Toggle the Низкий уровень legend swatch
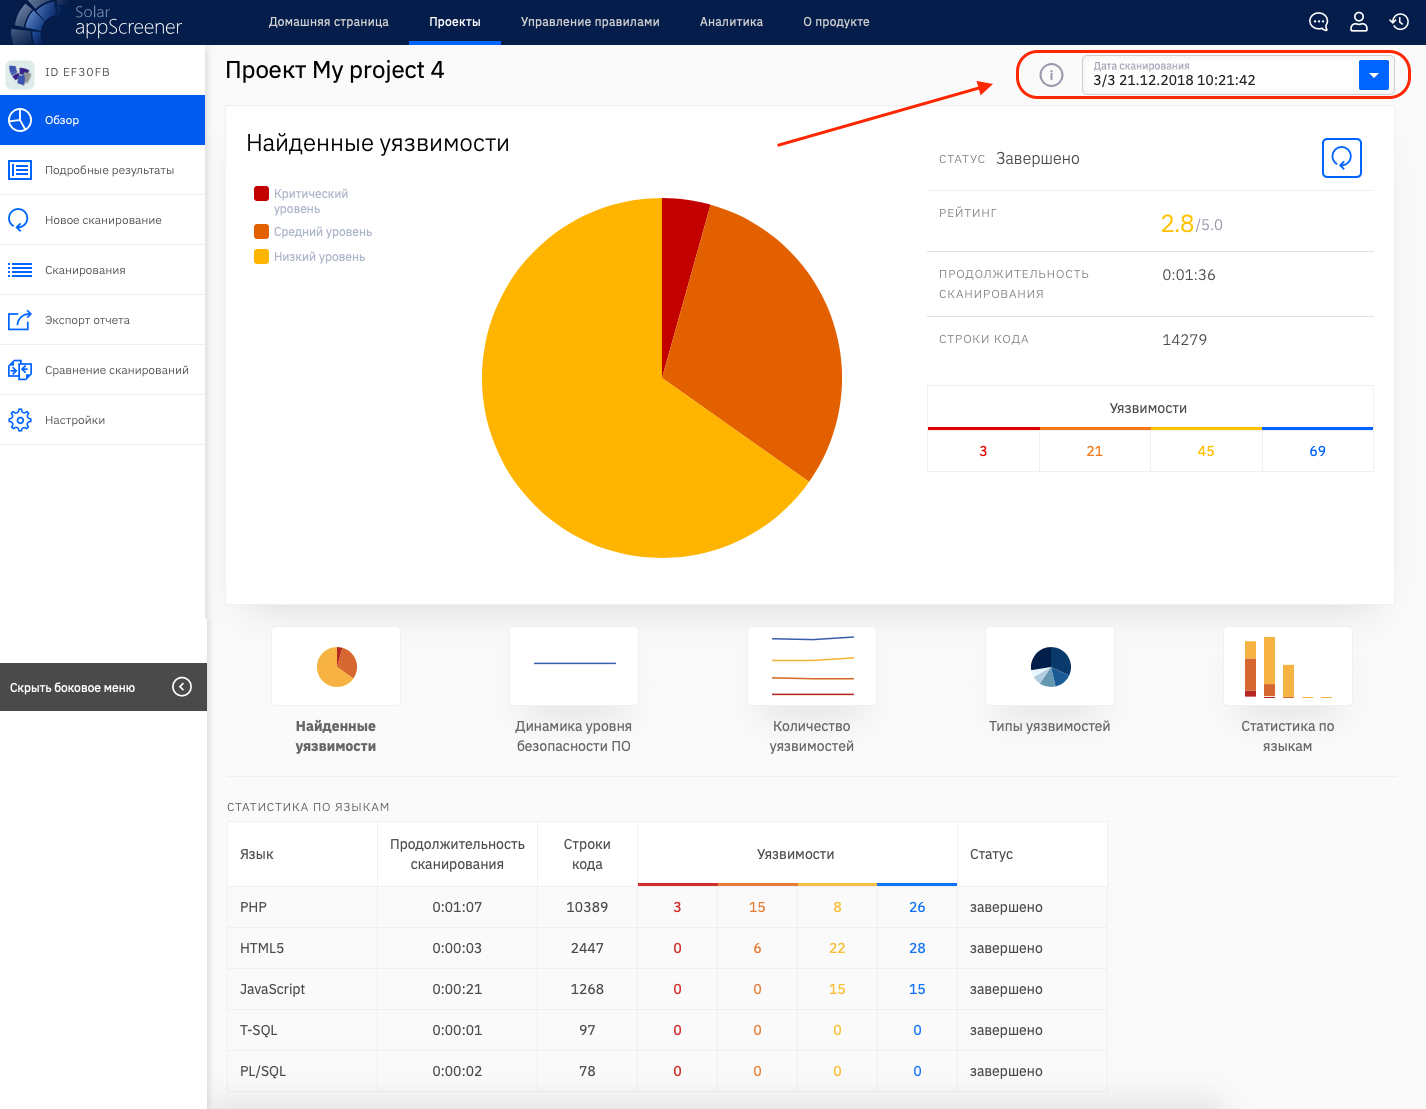 (x=262, y=257)
